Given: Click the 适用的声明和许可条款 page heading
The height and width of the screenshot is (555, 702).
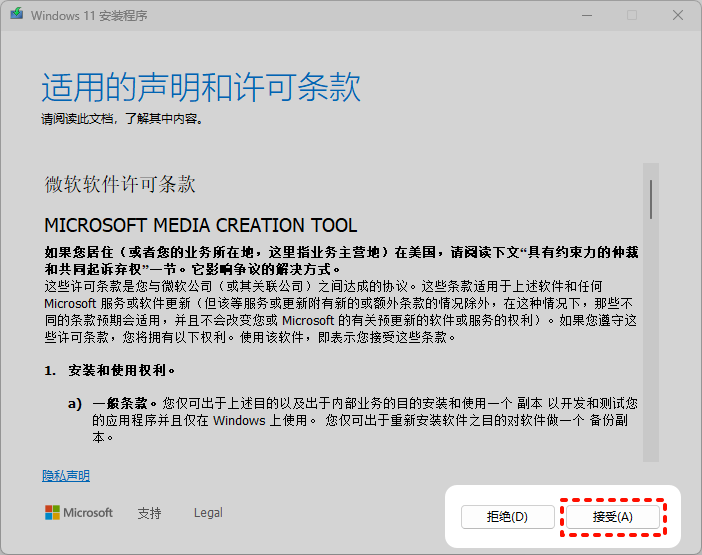Looking at the screenshot, I should click(x=201, y=88).
